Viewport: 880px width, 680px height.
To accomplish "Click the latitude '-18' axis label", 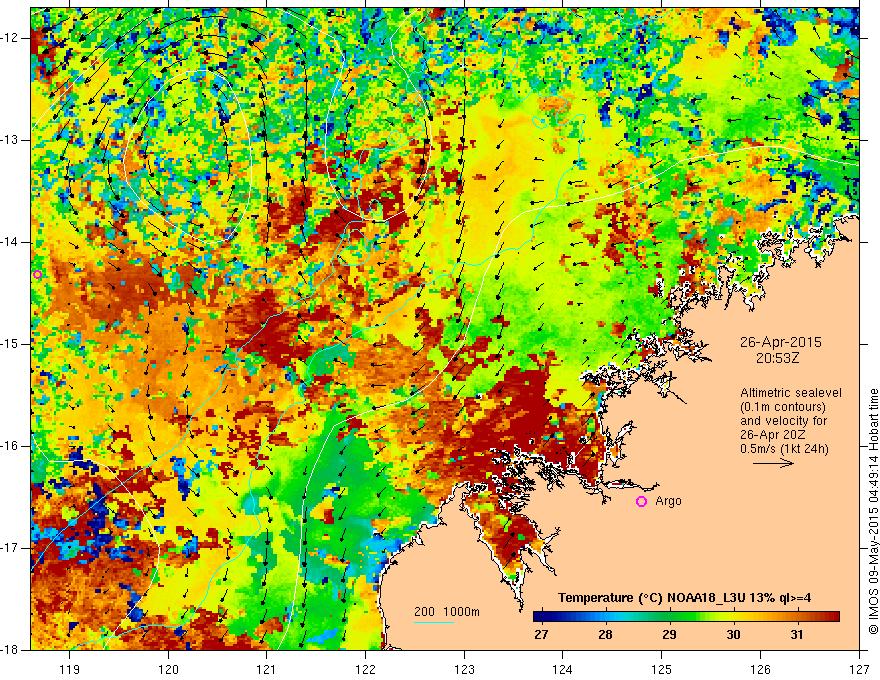I will click(10, 650).
